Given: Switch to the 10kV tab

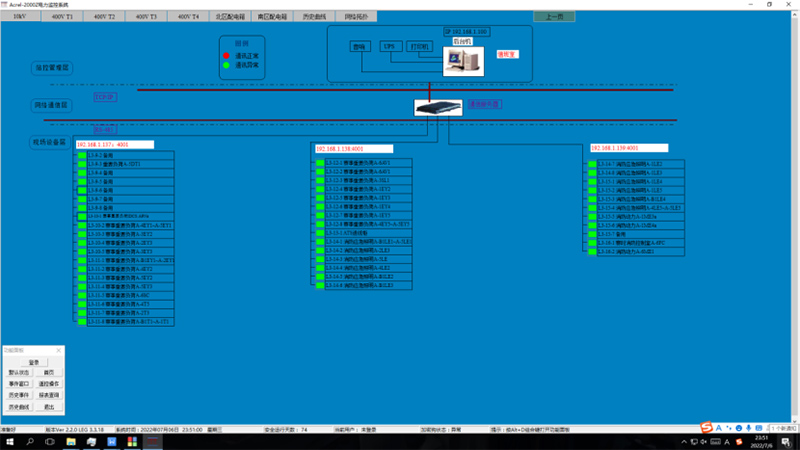Looking at the screenshot, I should pos(20,17).
